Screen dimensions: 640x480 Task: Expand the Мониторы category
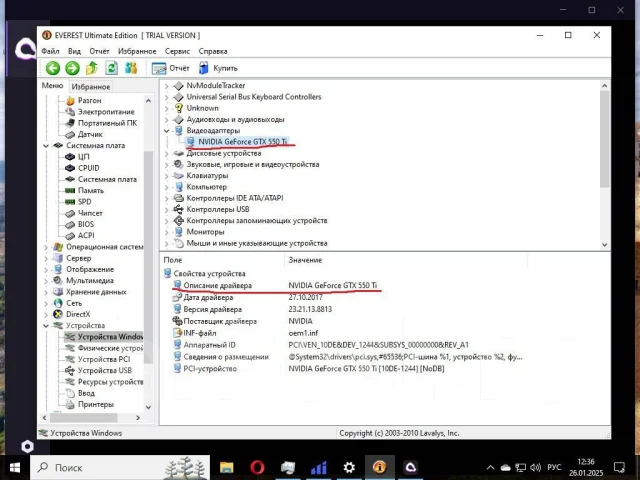tap(166, 232)
